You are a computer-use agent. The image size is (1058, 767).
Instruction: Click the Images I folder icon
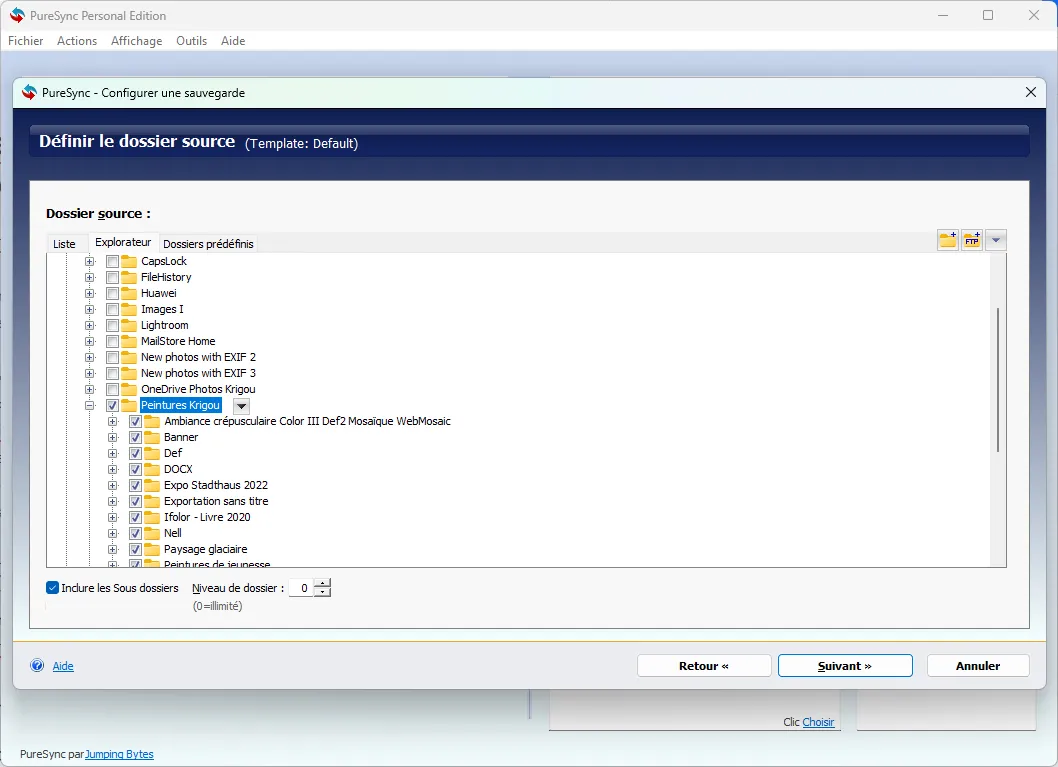click(129, 310)
